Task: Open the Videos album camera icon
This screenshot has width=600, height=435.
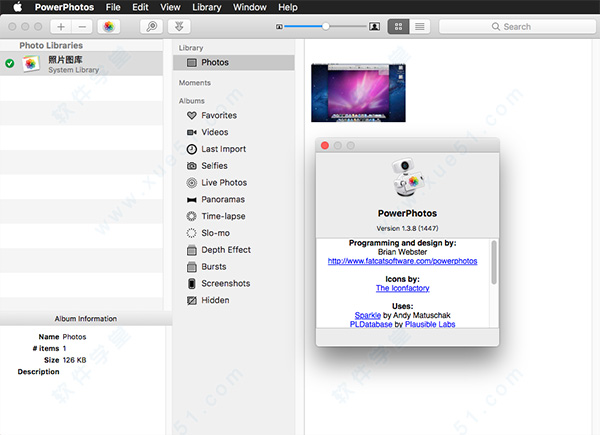Action: tap(192, 132)
